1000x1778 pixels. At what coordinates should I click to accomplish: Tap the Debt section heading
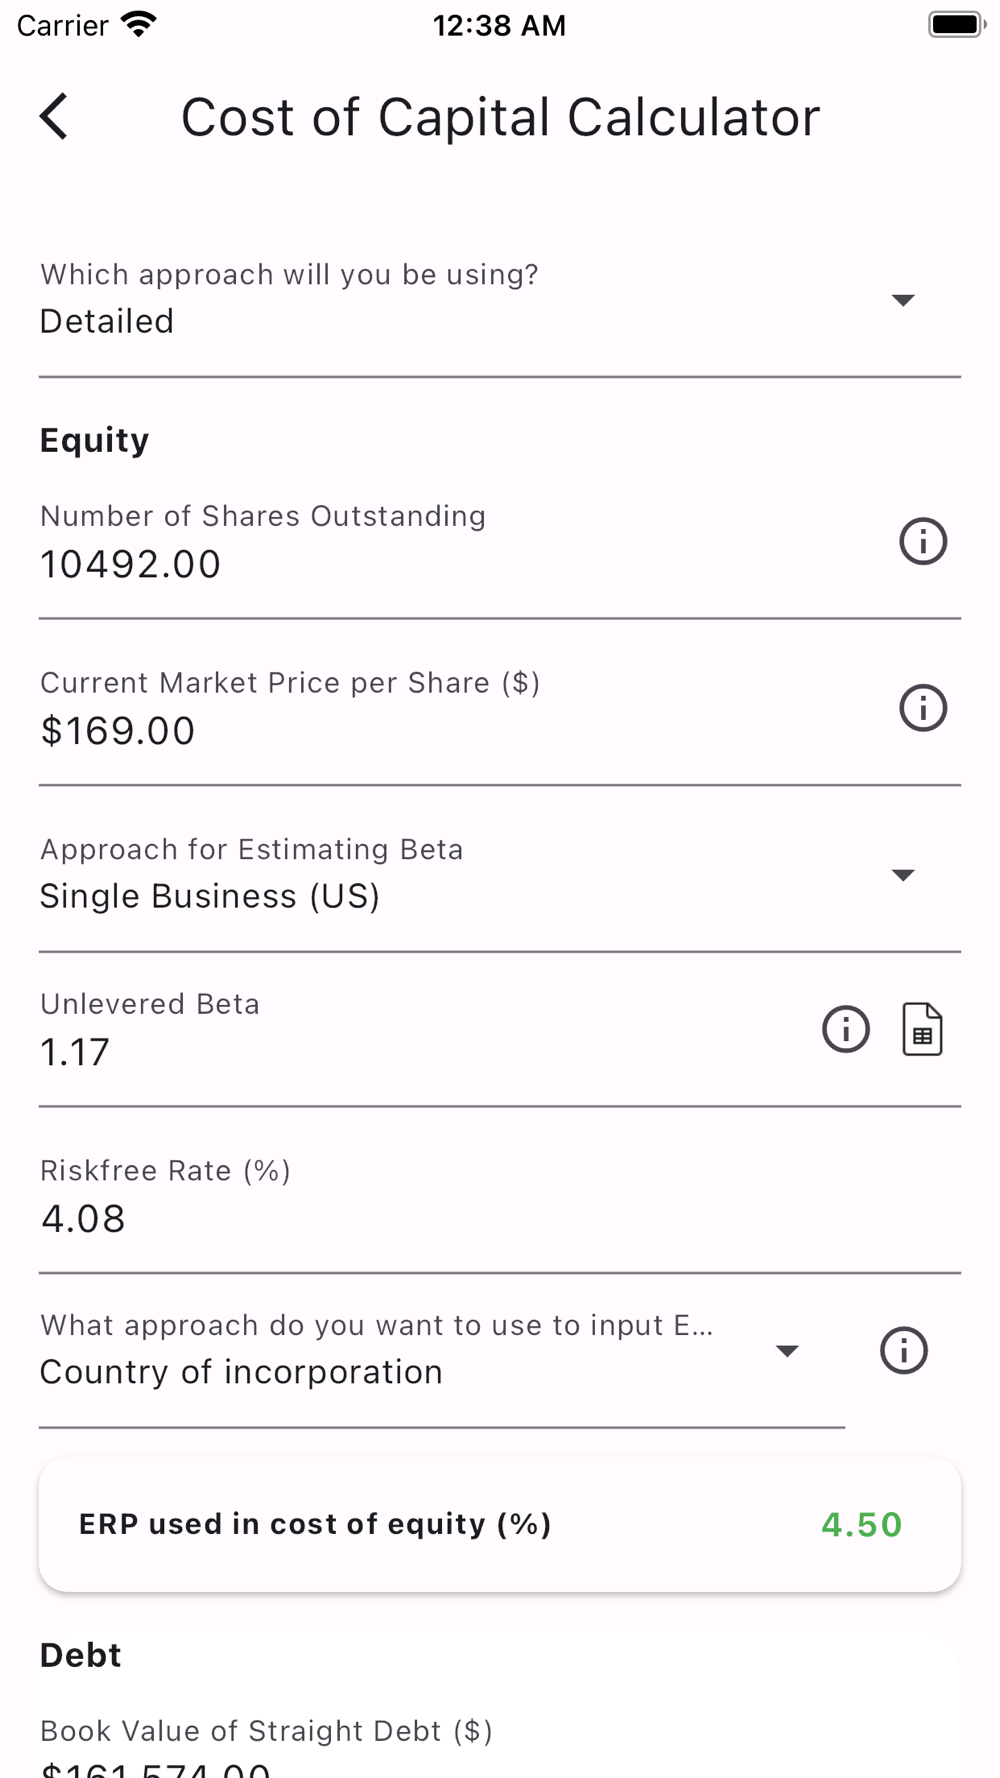[x=81, y=1655]
